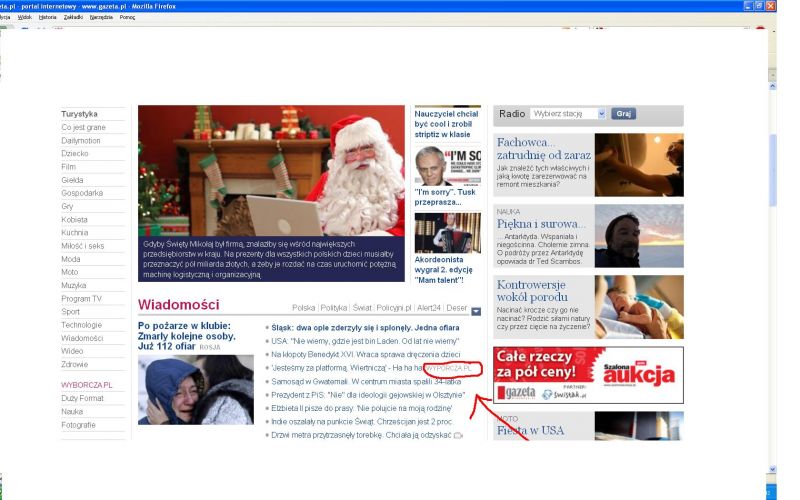Read the Benedykt XVI news item
This screenshot has height=500, width=800.
tap(366, 354)
